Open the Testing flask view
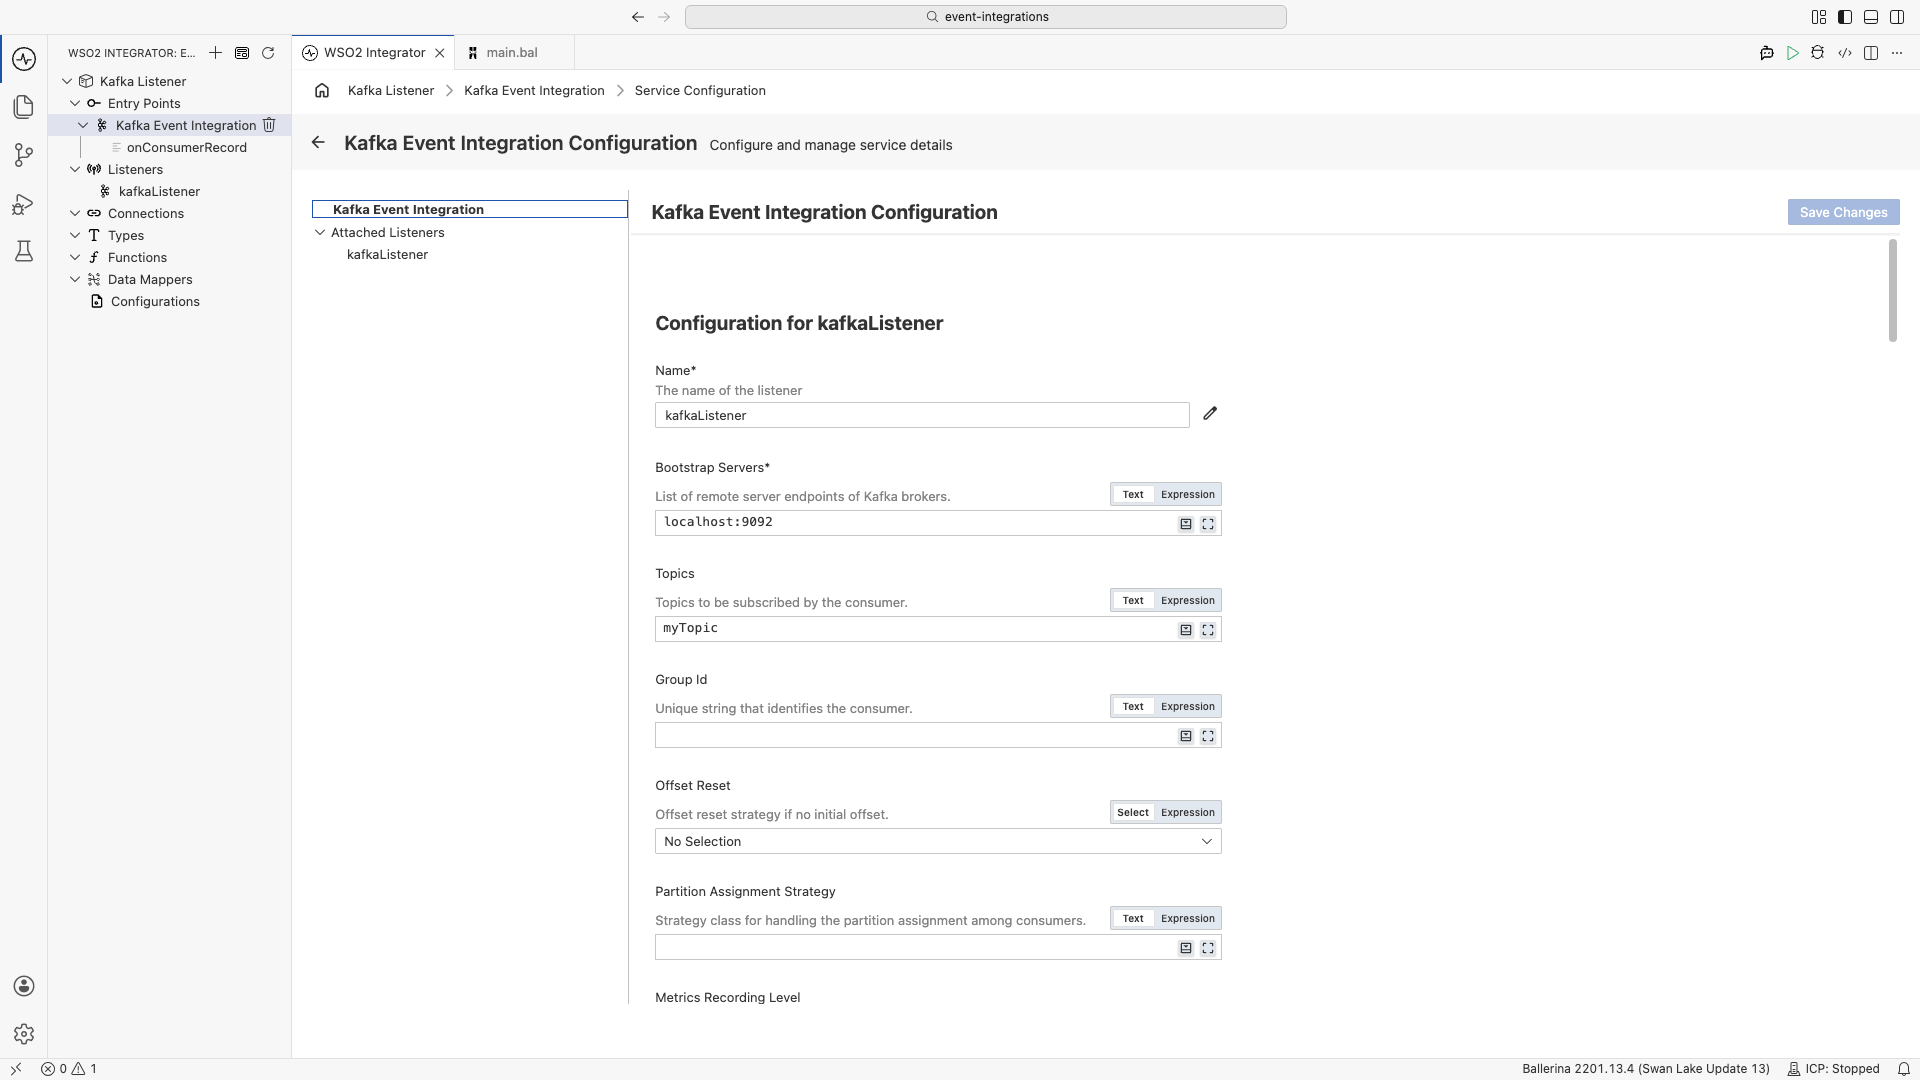Viewport: 1920px width, 1080px height. point(24,251)
